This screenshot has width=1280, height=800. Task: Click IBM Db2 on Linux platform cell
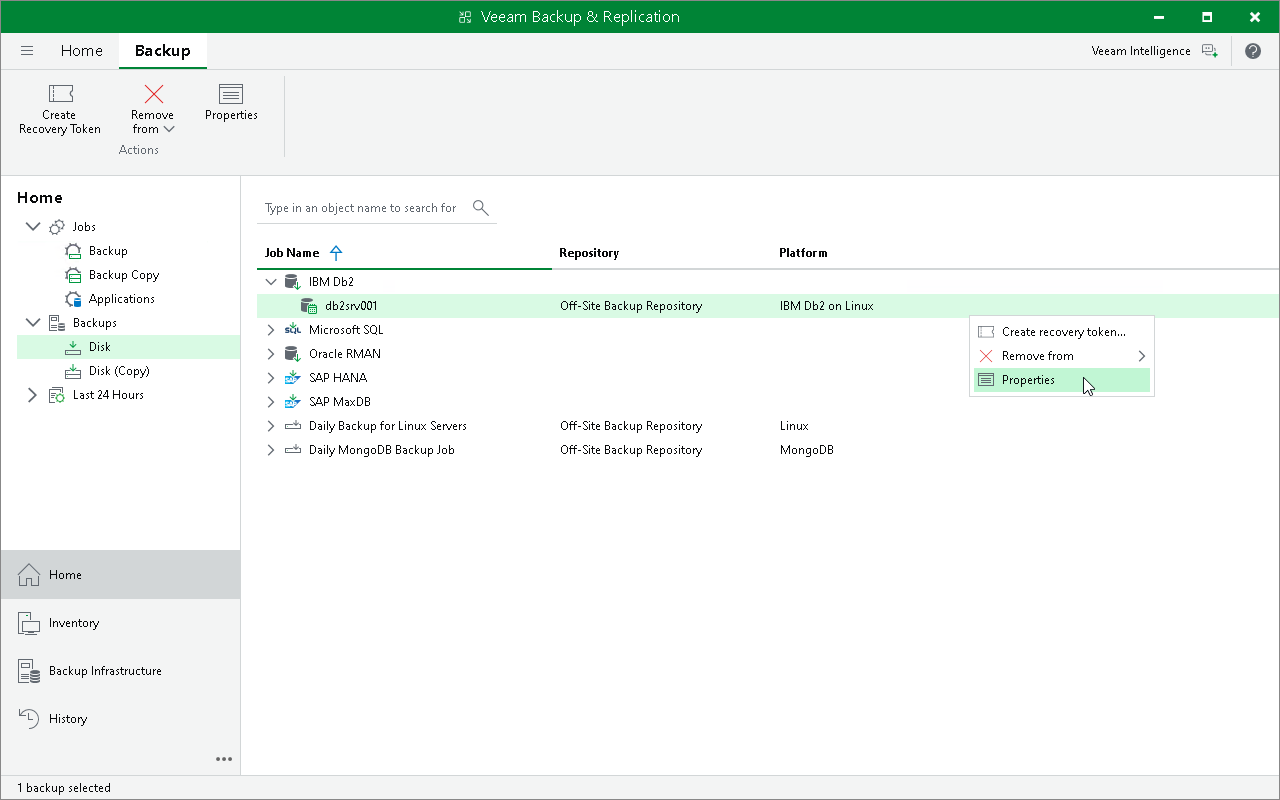click(x=826, y=306)
